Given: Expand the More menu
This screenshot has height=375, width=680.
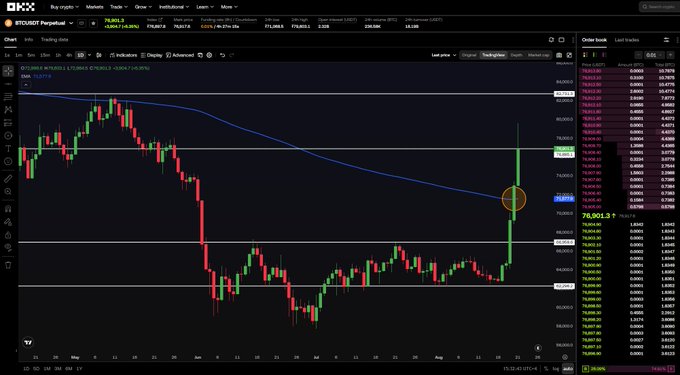Looking at the screenshot, I should click(229, 7).
